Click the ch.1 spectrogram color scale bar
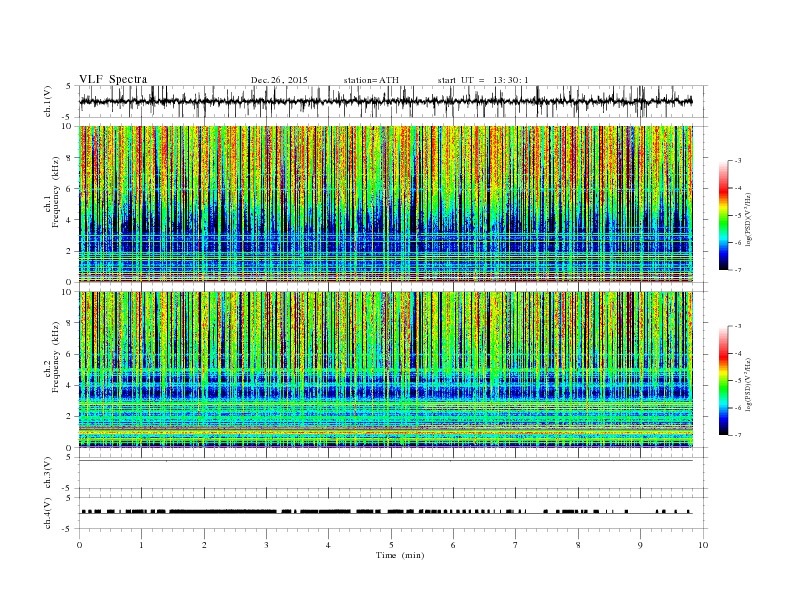 click(724, 215)
